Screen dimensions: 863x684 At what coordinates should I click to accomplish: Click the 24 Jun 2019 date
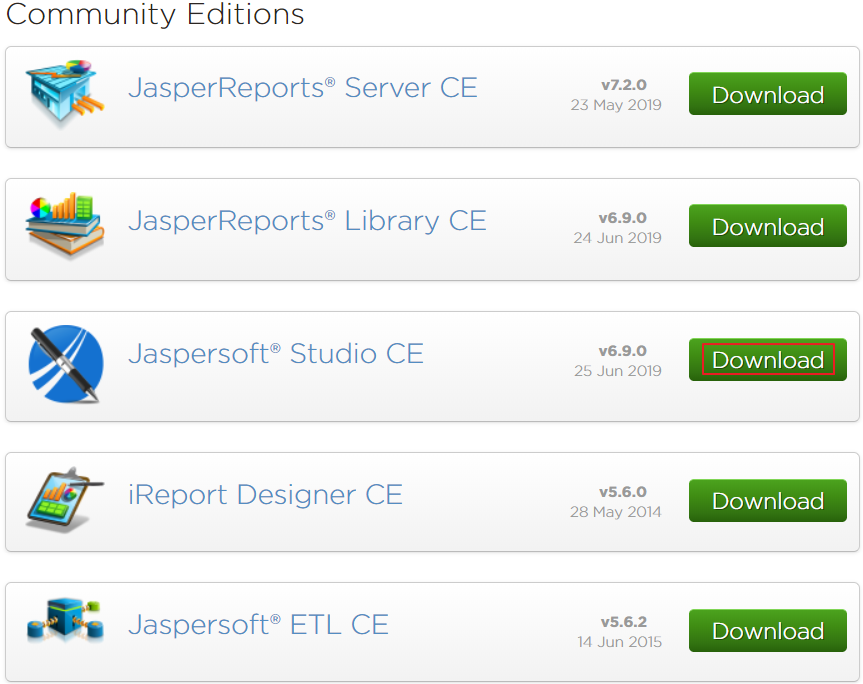pyautogui.click(x=617, y=238)
